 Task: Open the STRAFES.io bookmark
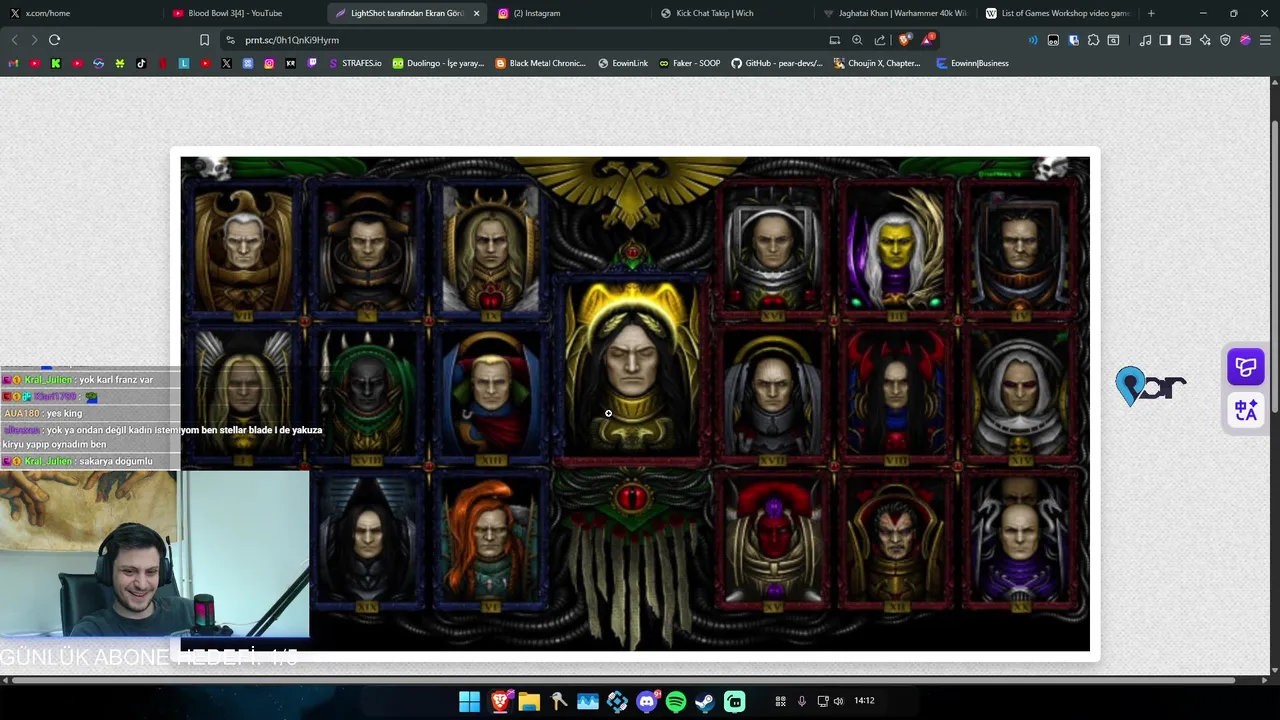point(355,63)
